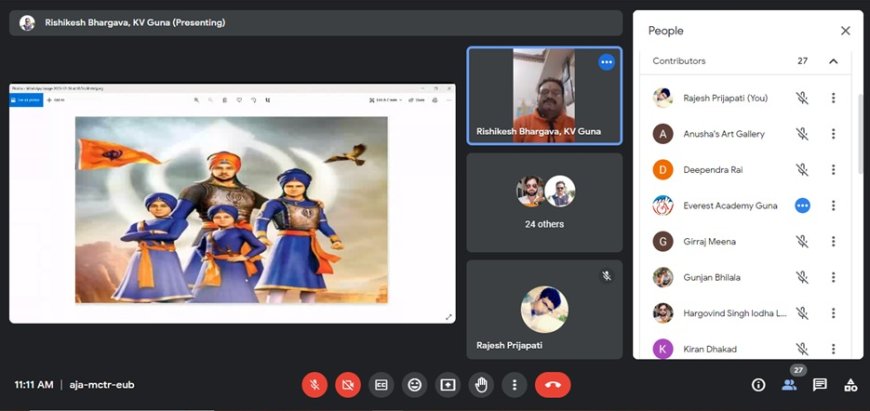Toggle the People panel icon
The height and width of the screenshot is (411, 870).
click(x=788, y=385)
